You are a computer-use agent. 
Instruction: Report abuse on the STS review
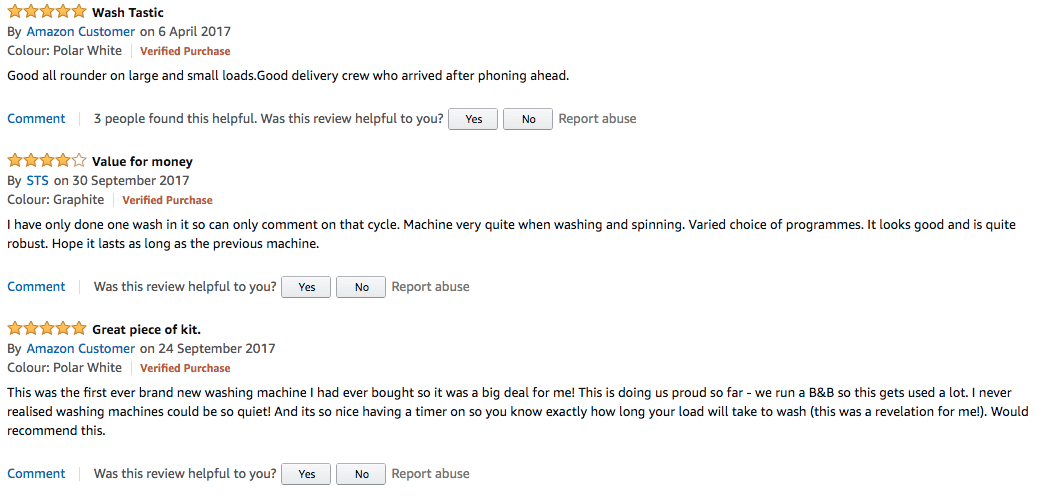click(x=430, y=287)
